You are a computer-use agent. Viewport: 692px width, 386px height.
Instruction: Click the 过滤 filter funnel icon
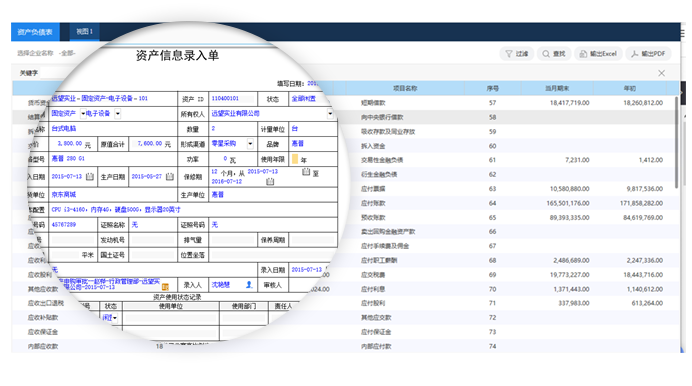click(509, 54)
